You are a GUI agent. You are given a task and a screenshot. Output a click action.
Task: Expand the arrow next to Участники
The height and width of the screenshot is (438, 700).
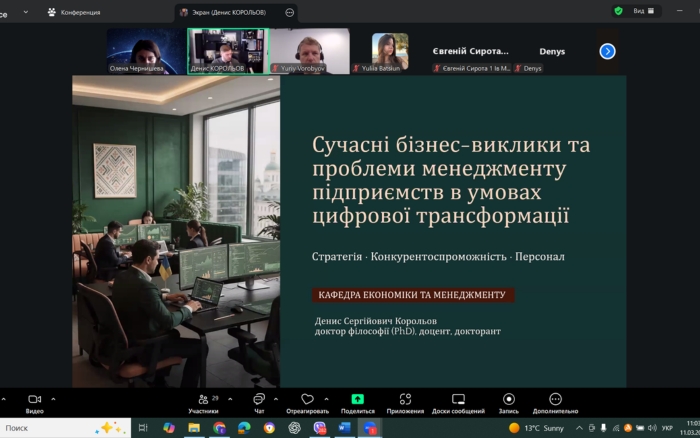tap(230, 398)
